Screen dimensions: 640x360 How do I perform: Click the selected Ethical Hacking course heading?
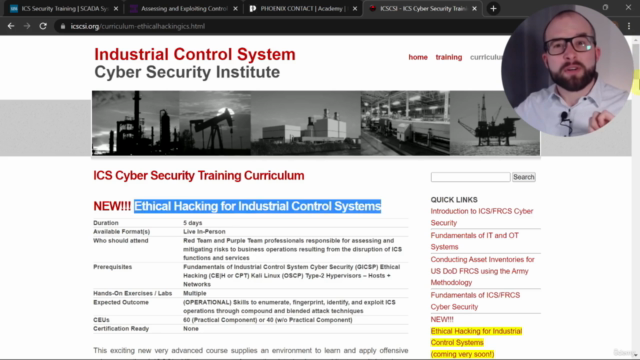[258, 206]
